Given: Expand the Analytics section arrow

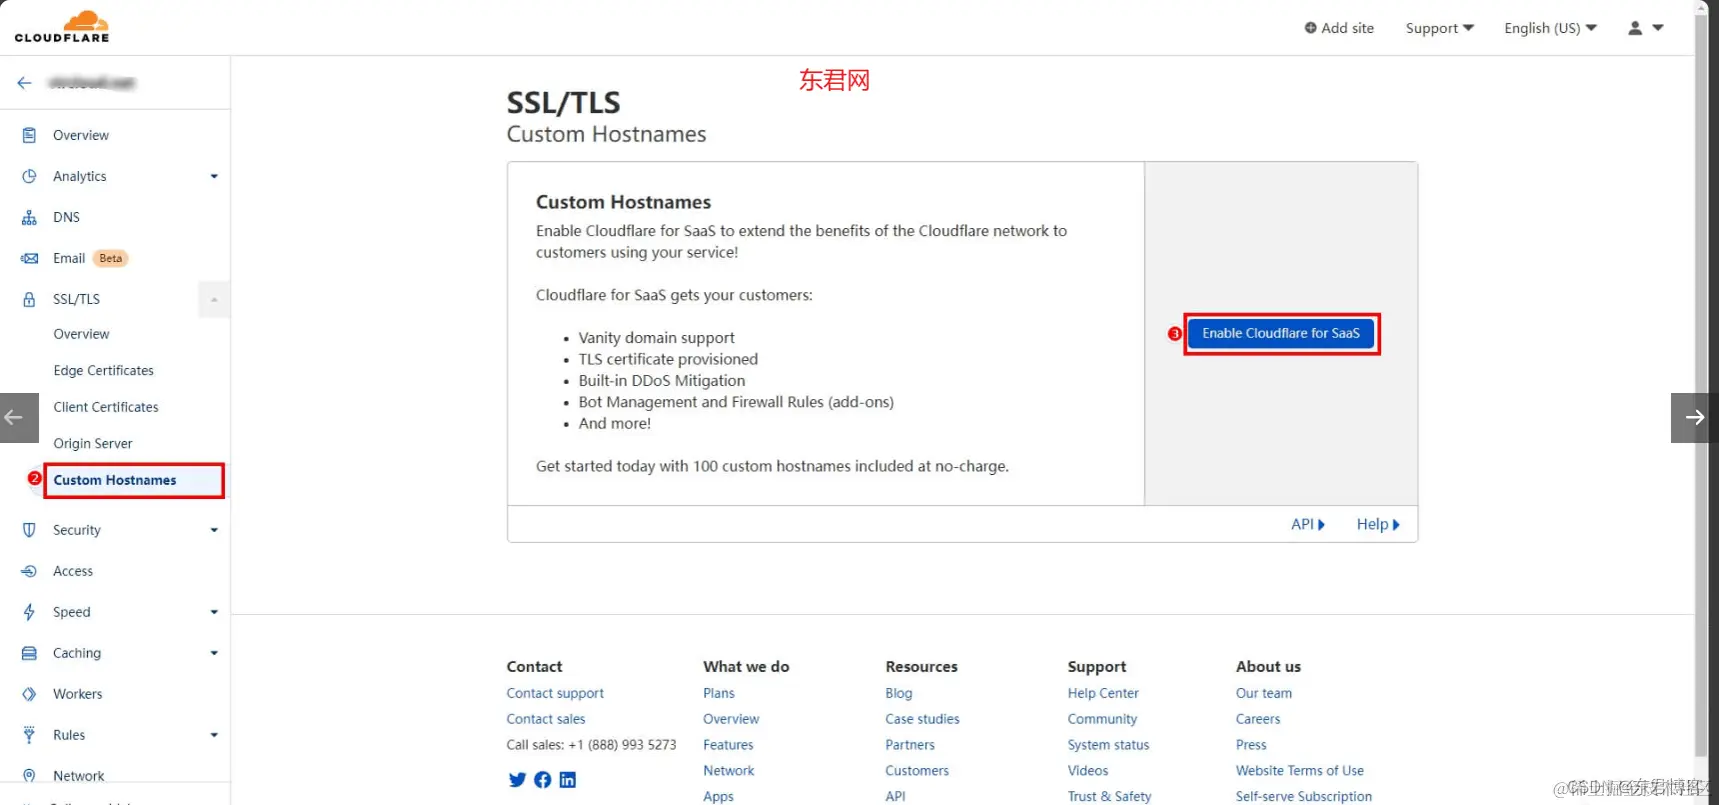Looking at the screenshot, I should pyautogui.click(x=214, y=176).
